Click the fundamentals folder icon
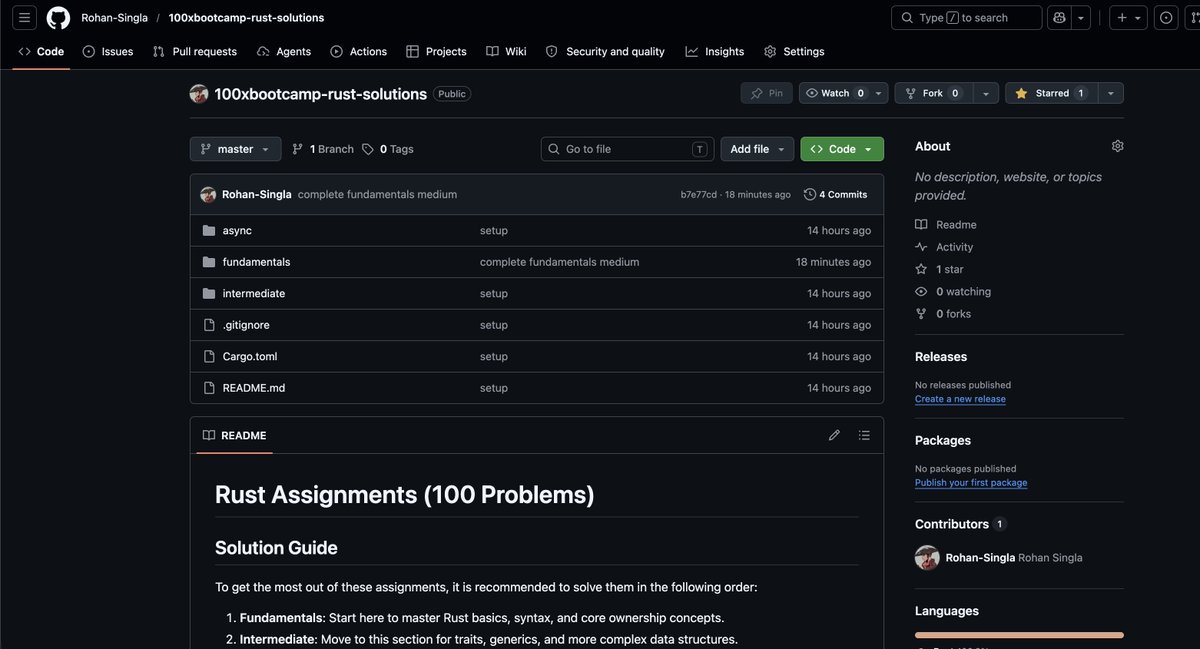 pyautogui.click(x=209, y=262)
